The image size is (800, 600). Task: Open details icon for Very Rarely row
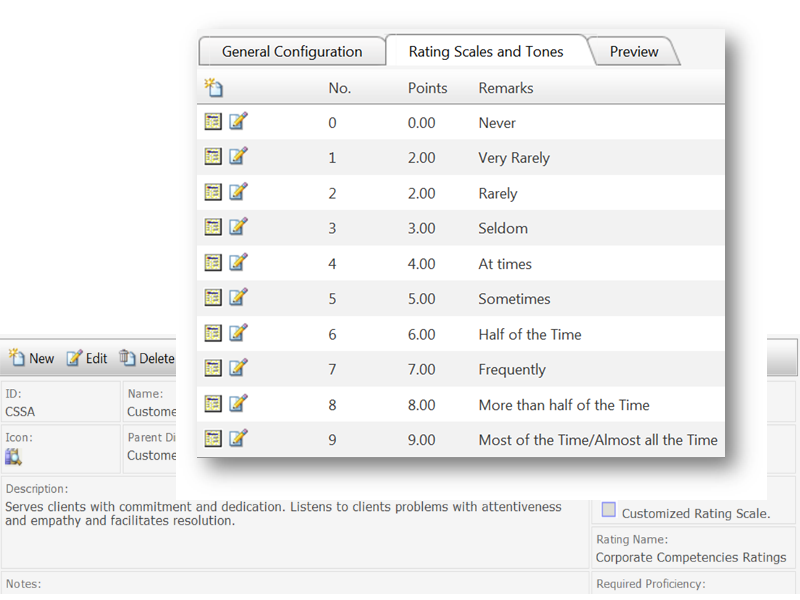[x=213, y=157]
